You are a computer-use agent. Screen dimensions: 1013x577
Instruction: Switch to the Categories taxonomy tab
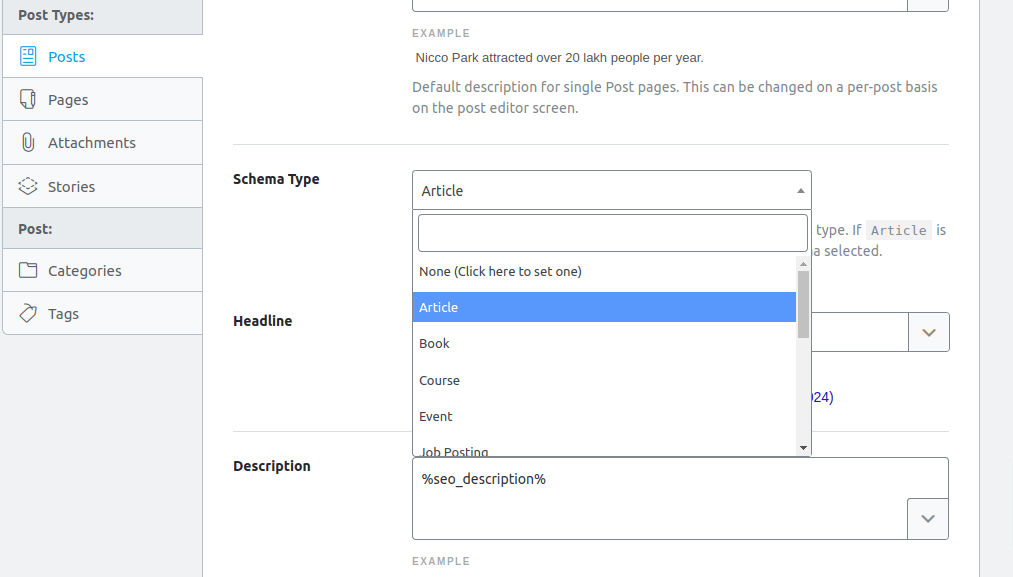click(x=84, y=270)
